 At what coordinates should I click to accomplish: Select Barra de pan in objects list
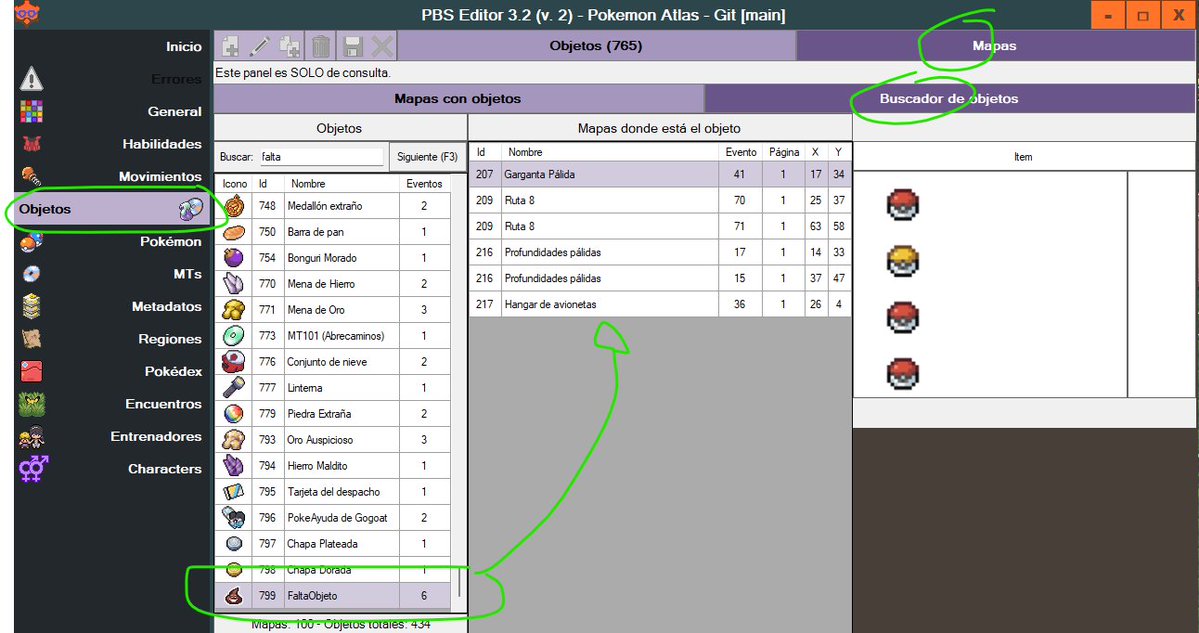click(333, 232)
